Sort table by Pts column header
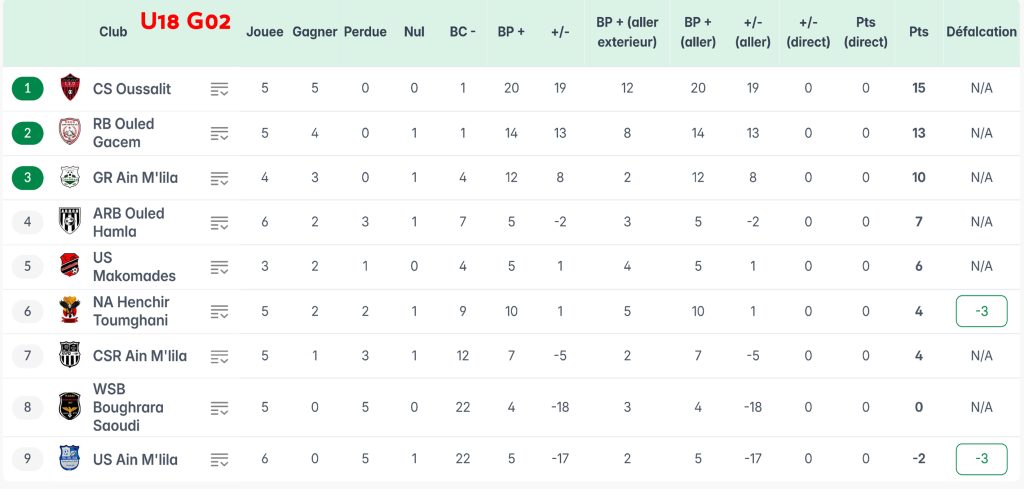This screenshot has height=489, width=1024. coord(918,32)
